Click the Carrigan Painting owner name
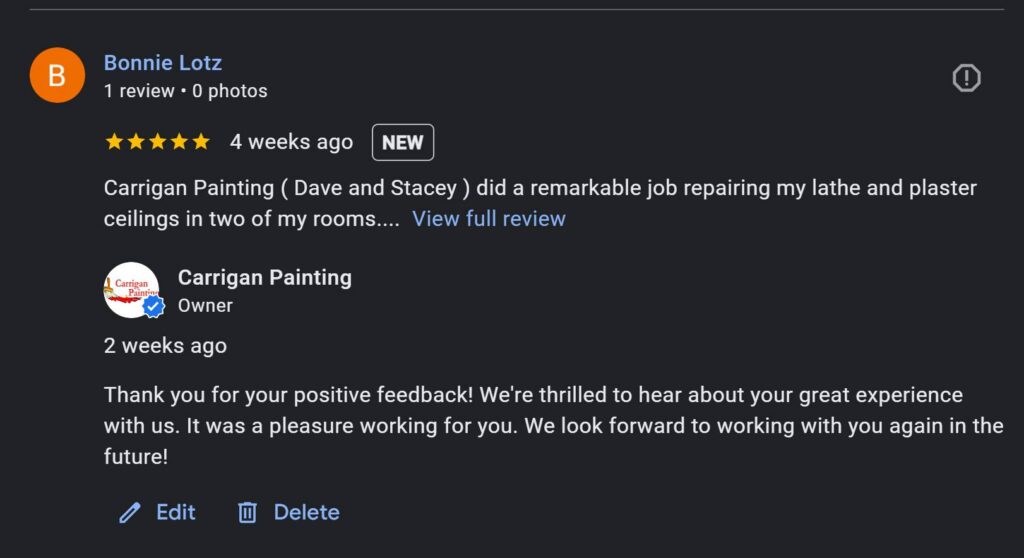This screenshot has width=1024, height=558. point(265,278)
